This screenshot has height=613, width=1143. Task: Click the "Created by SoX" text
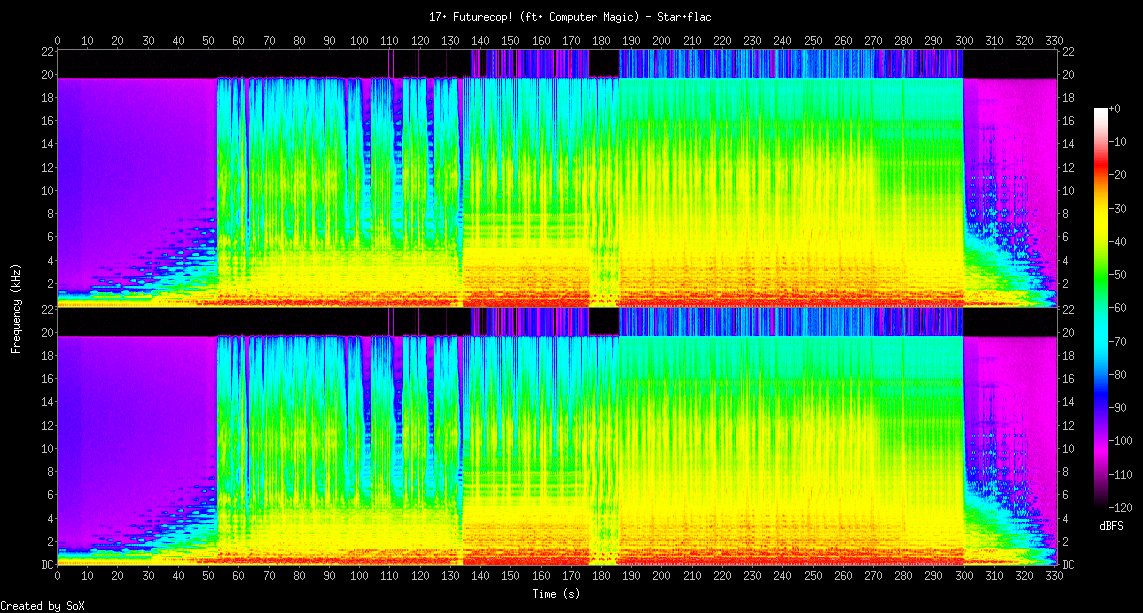point(41,605)
